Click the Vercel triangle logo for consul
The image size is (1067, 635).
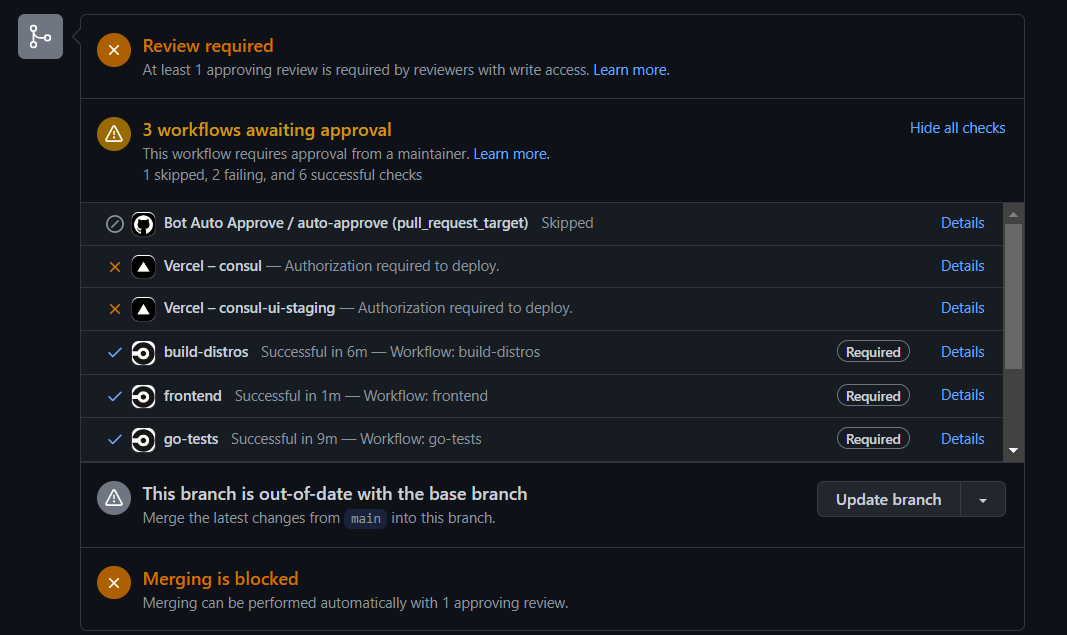(x=143, y=267)
